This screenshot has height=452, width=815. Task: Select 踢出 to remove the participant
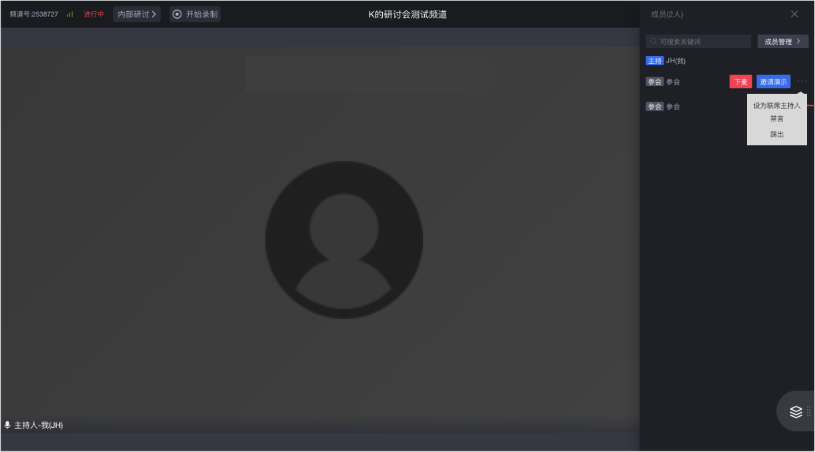[x=776, y=134]
